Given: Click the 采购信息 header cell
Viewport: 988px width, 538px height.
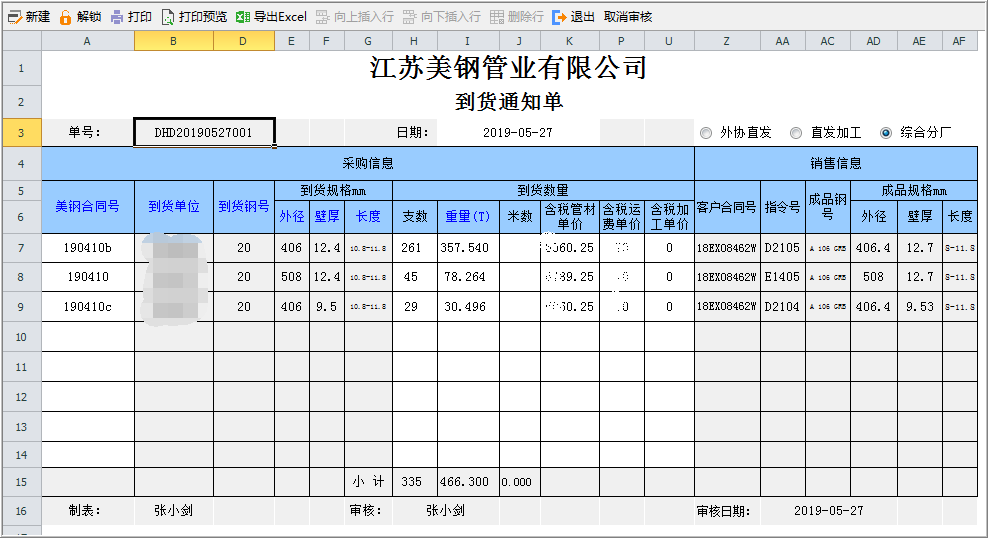Looking at the screenshot, I should [368, 163].
